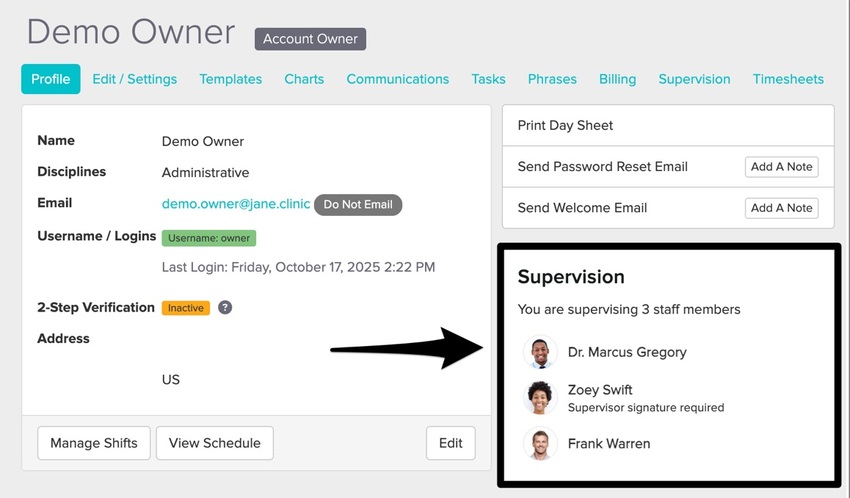Select the Tasks tab

click(x=488, y=79)
